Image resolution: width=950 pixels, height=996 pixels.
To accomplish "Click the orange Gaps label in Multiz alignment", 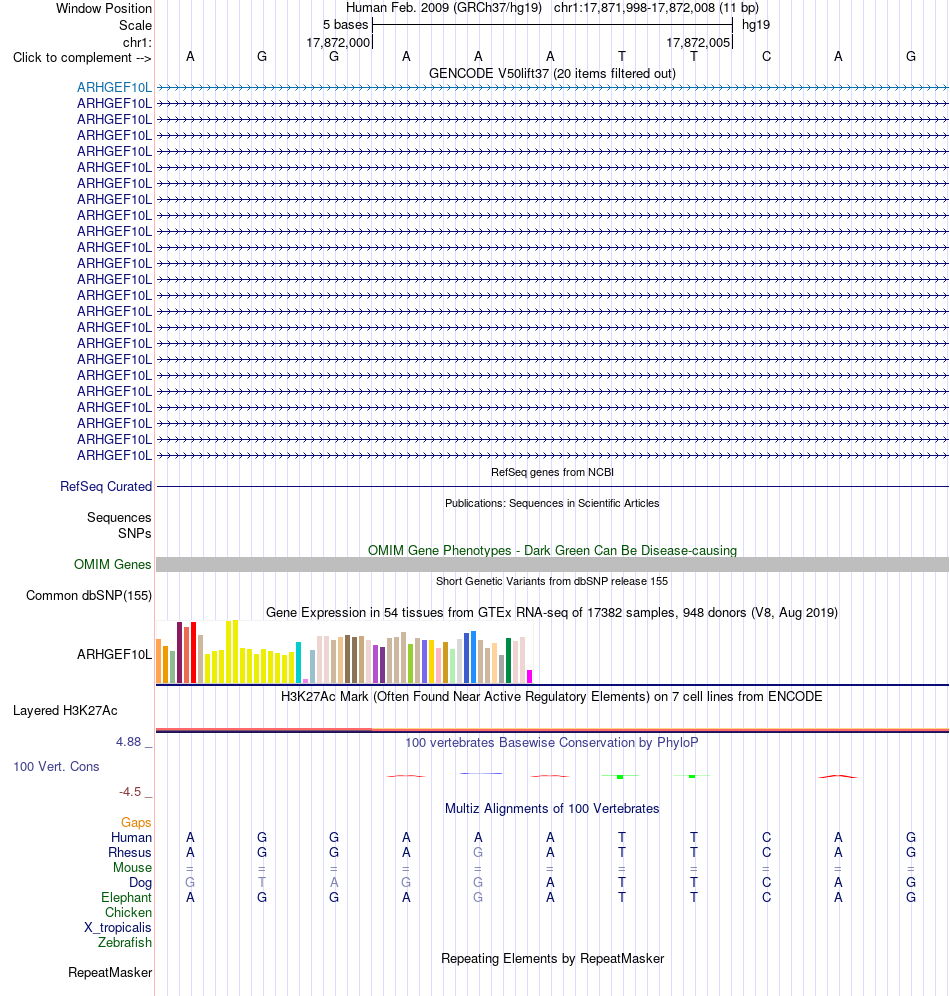I will (136, 823).
